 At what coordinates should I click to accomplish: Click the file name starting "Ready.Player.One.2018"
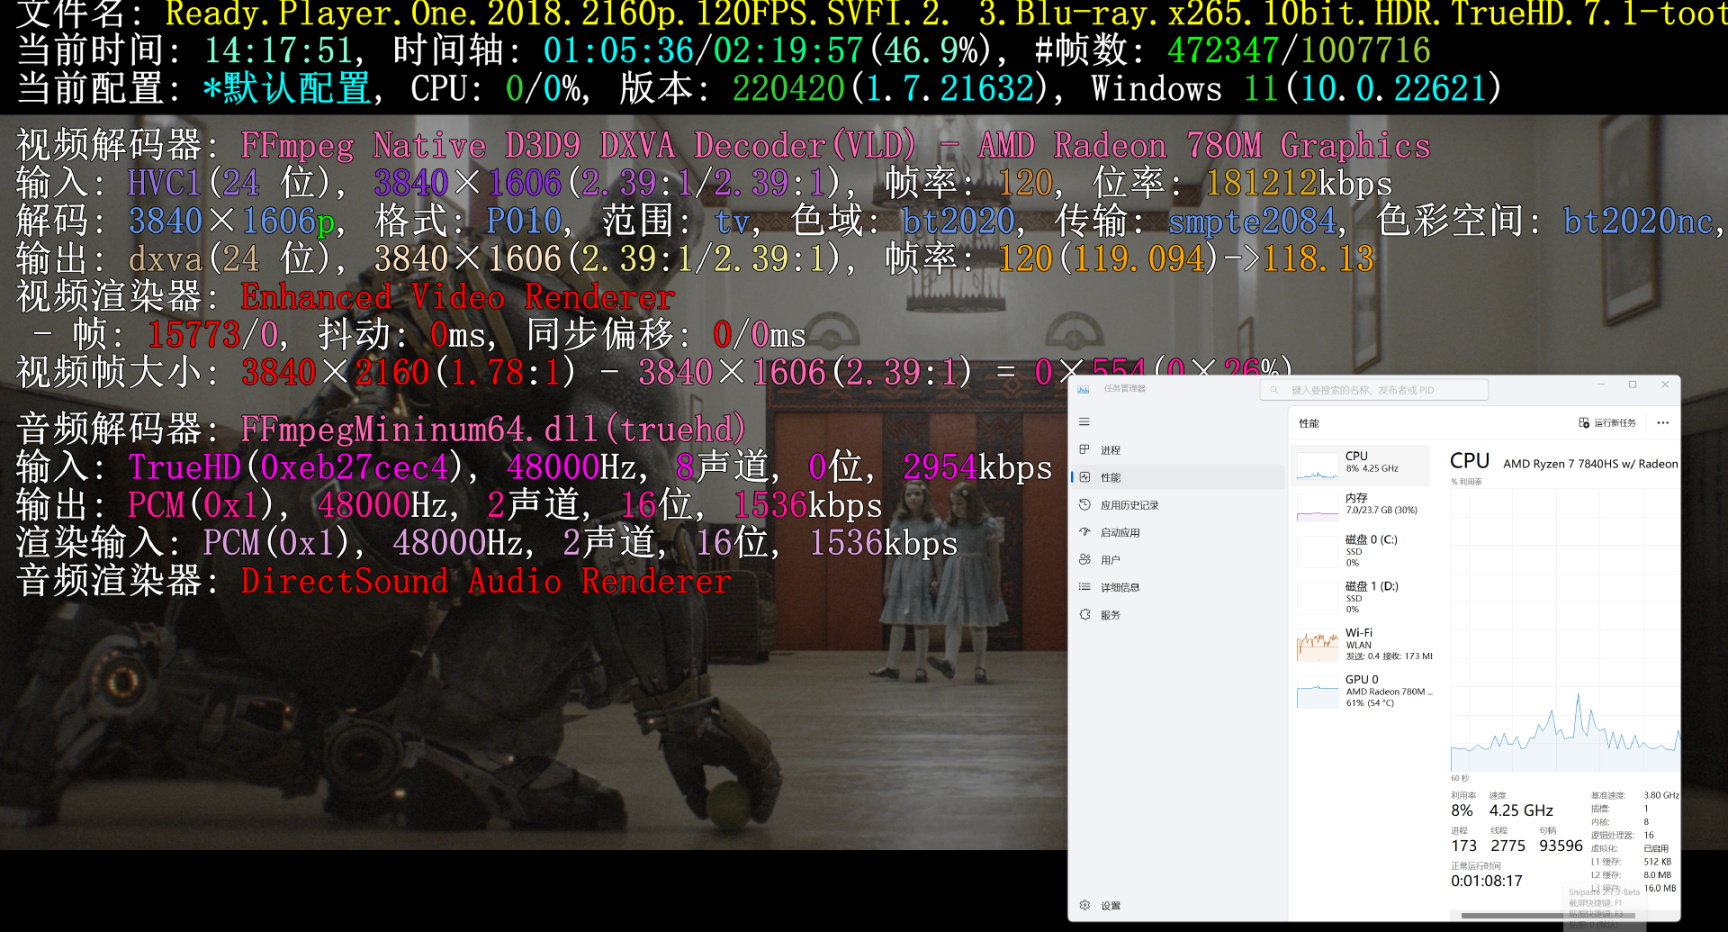[945, 14]
